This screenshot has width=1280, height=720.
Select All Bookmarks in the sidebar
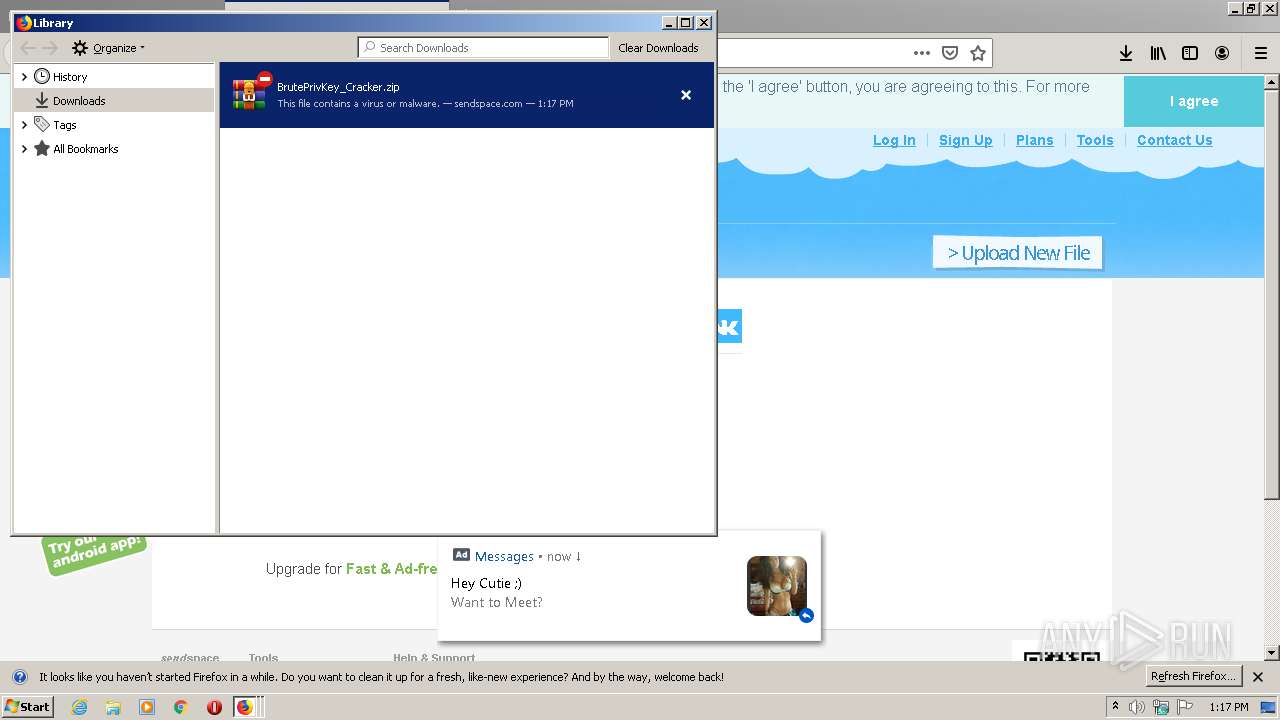pyautogui.click(x=85, y=149)
